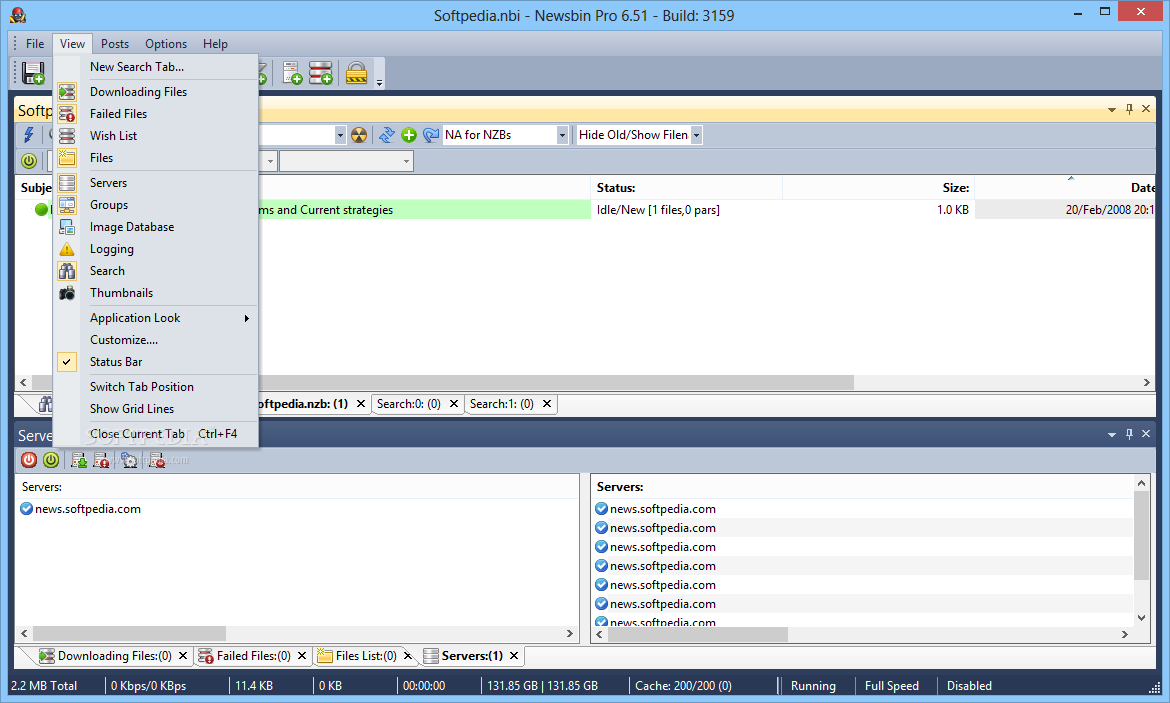The width and height of the screenshot is (1170, 703).
Task: Click the gear settings icon in the Servers toolbar
Action: [129, 460]
